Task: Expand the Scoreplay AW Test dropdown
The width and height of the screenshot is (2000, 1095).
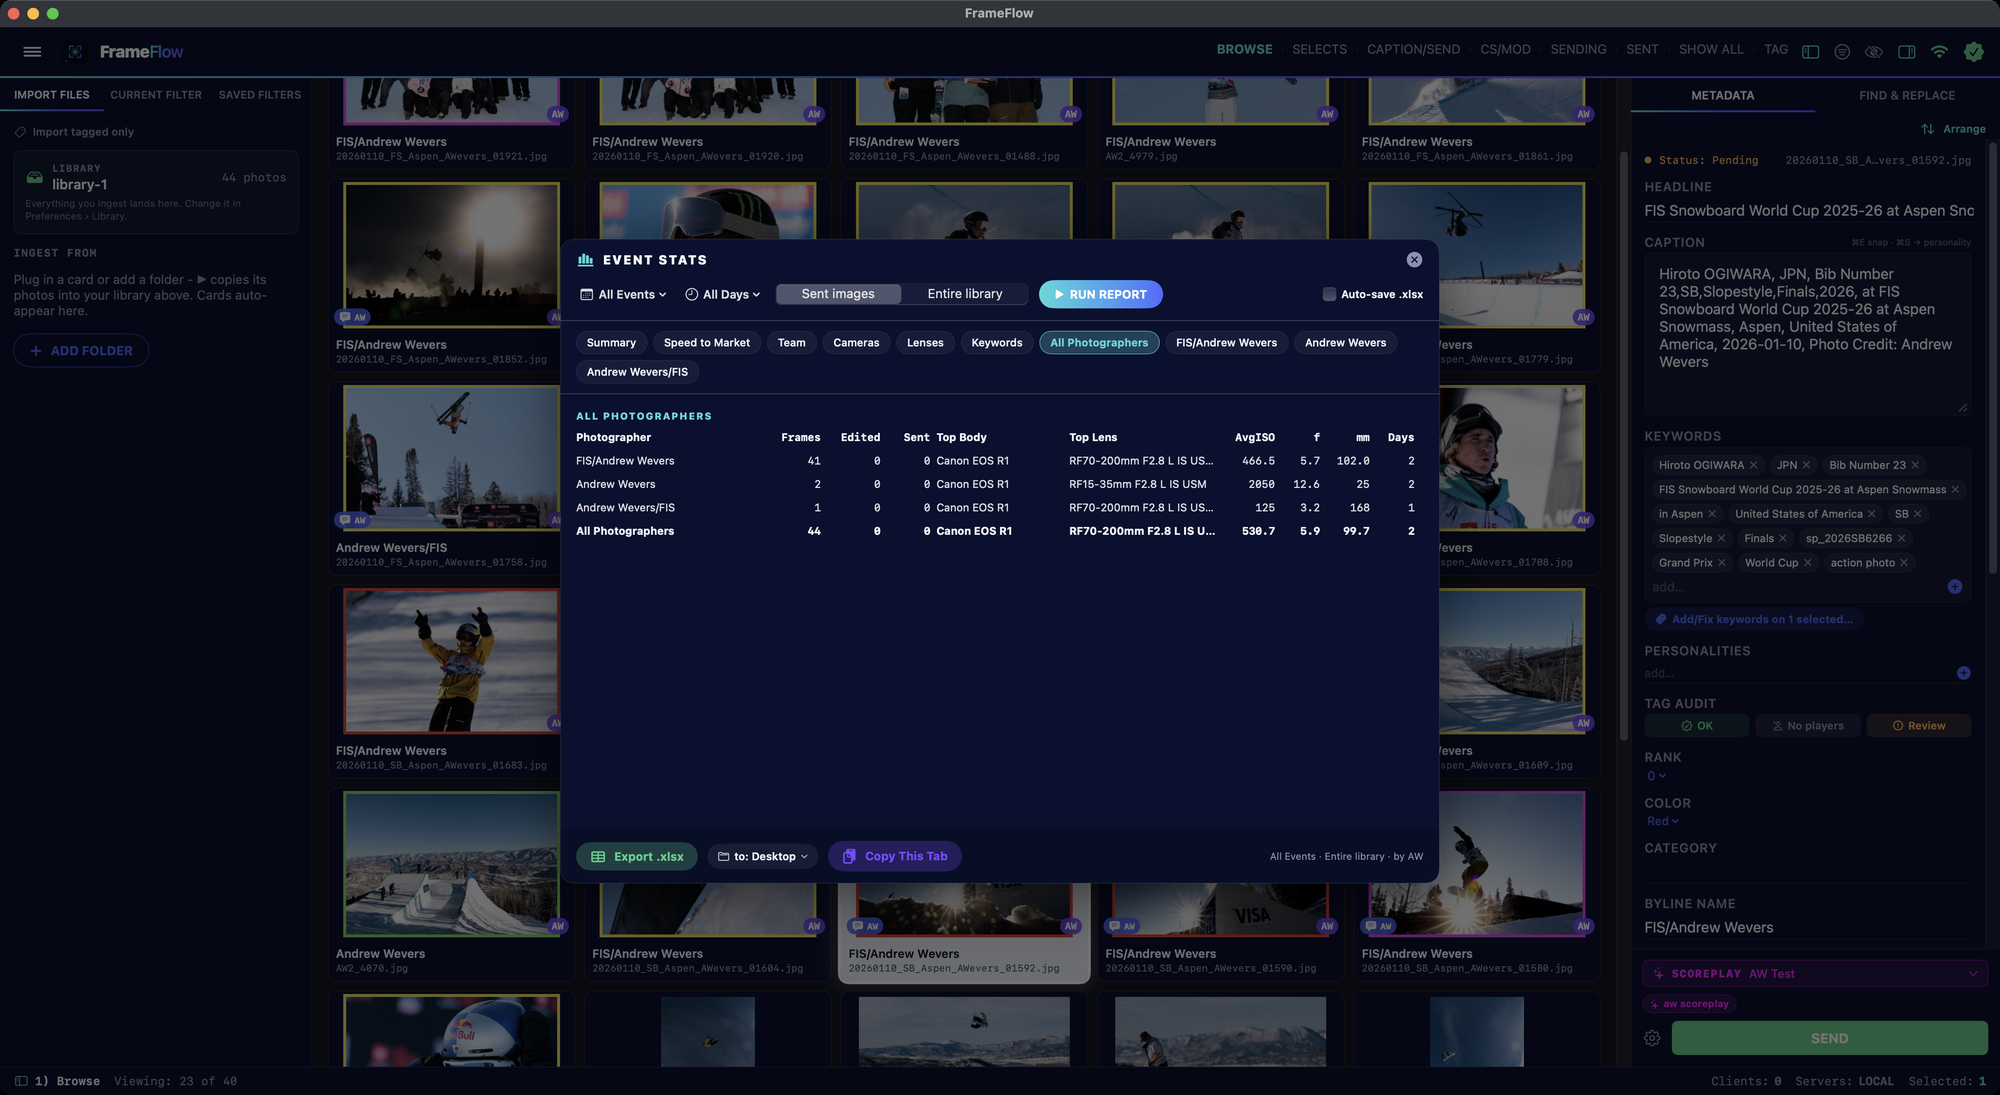Action: pos(1814,974)
